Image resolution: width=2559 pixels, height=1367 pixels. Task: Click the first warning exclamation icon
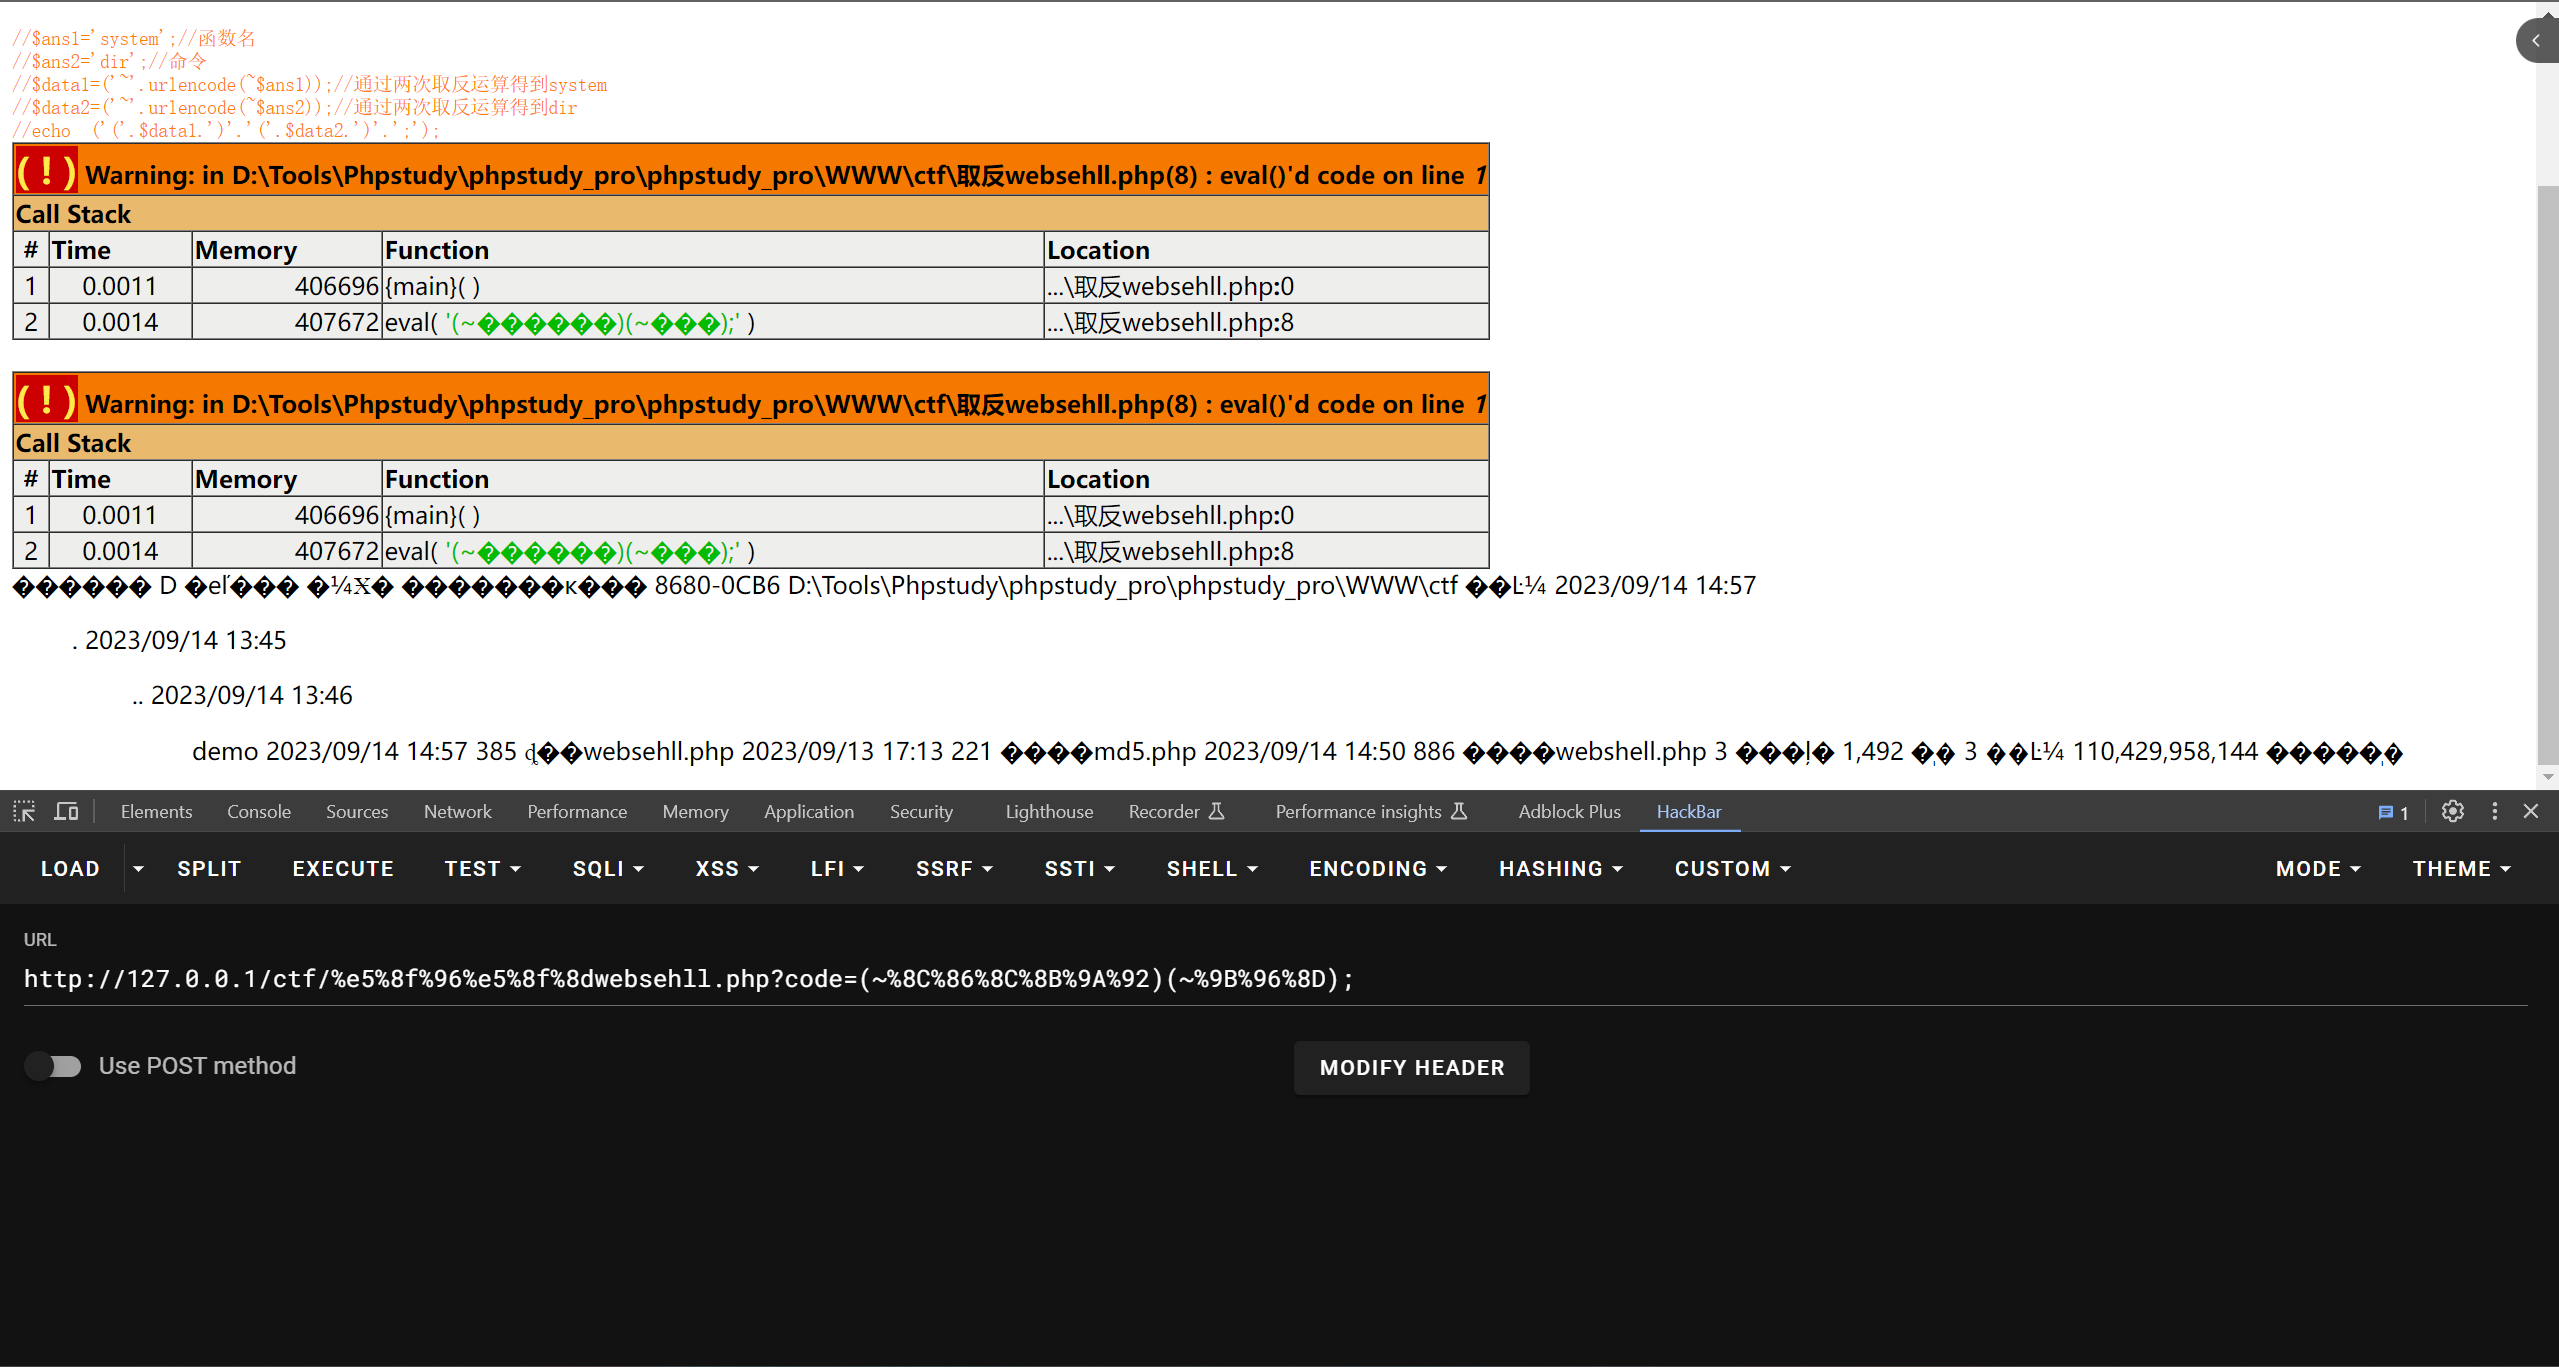(46, 171)
